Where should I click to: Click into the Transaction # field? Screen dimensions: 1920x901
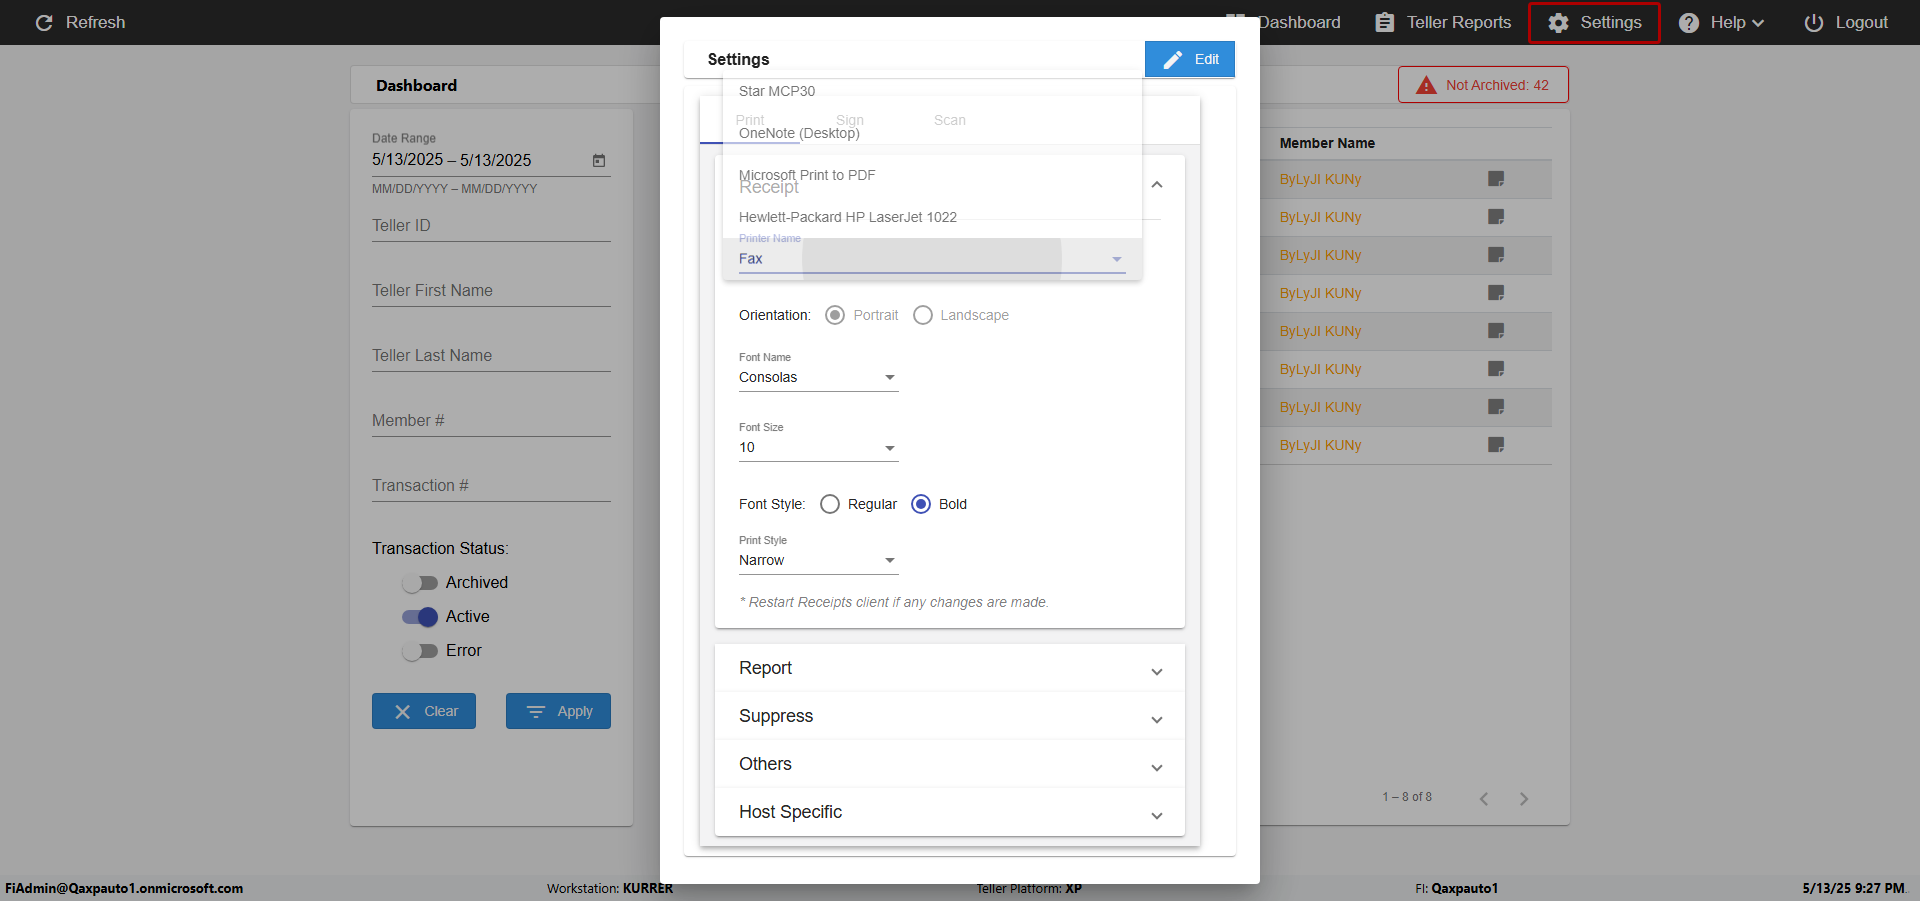coord(491,486)
